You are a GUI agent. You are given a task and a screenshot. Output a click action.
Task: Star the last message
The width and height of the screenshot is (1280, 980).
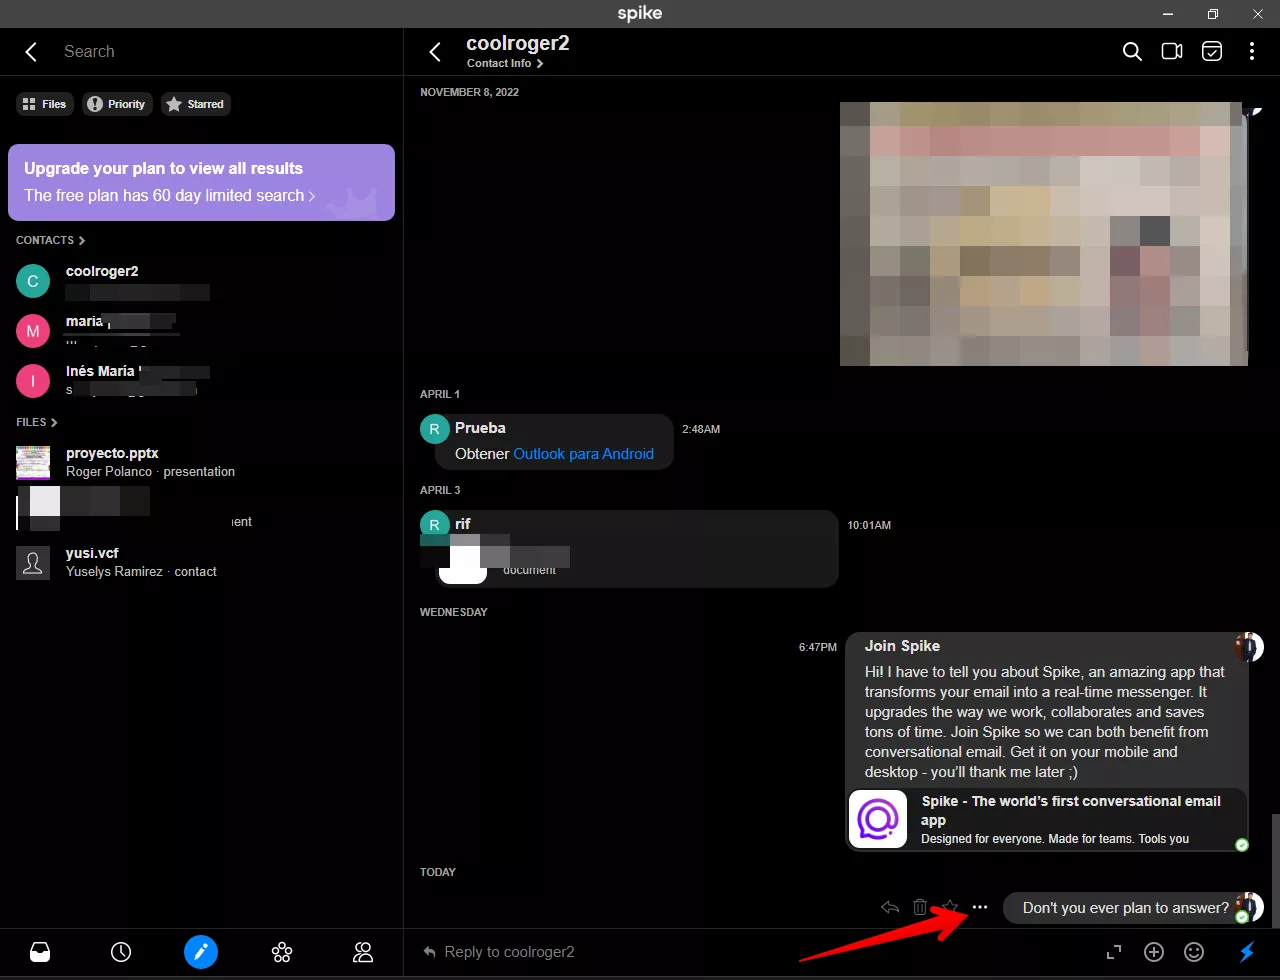[950, 908]
